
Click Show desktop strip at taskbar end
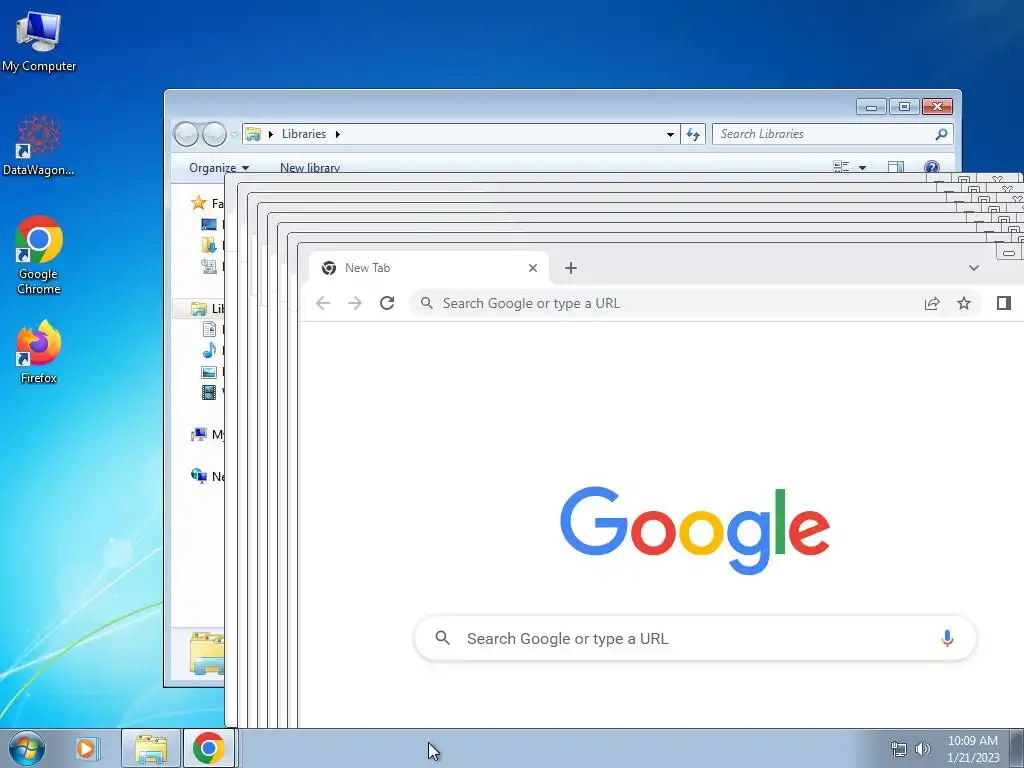tap(1017, 748)
